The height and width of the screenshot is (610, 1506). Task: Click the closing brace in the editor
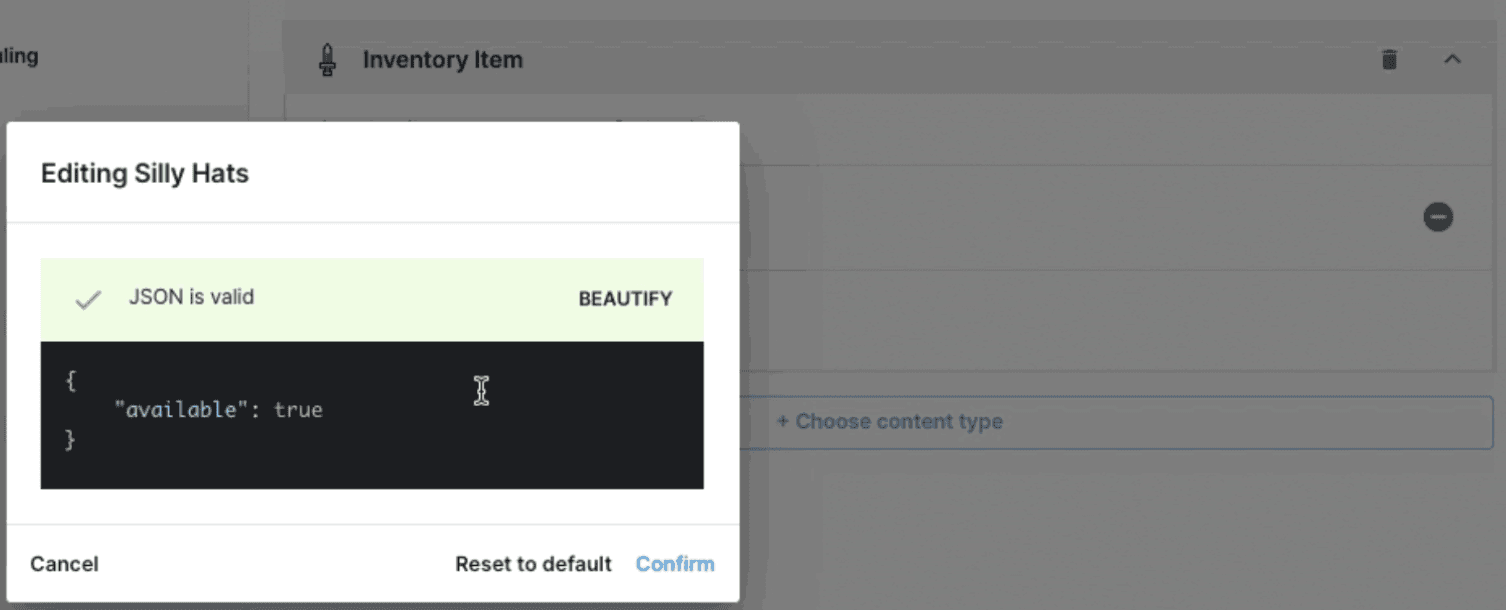[70, 440]
